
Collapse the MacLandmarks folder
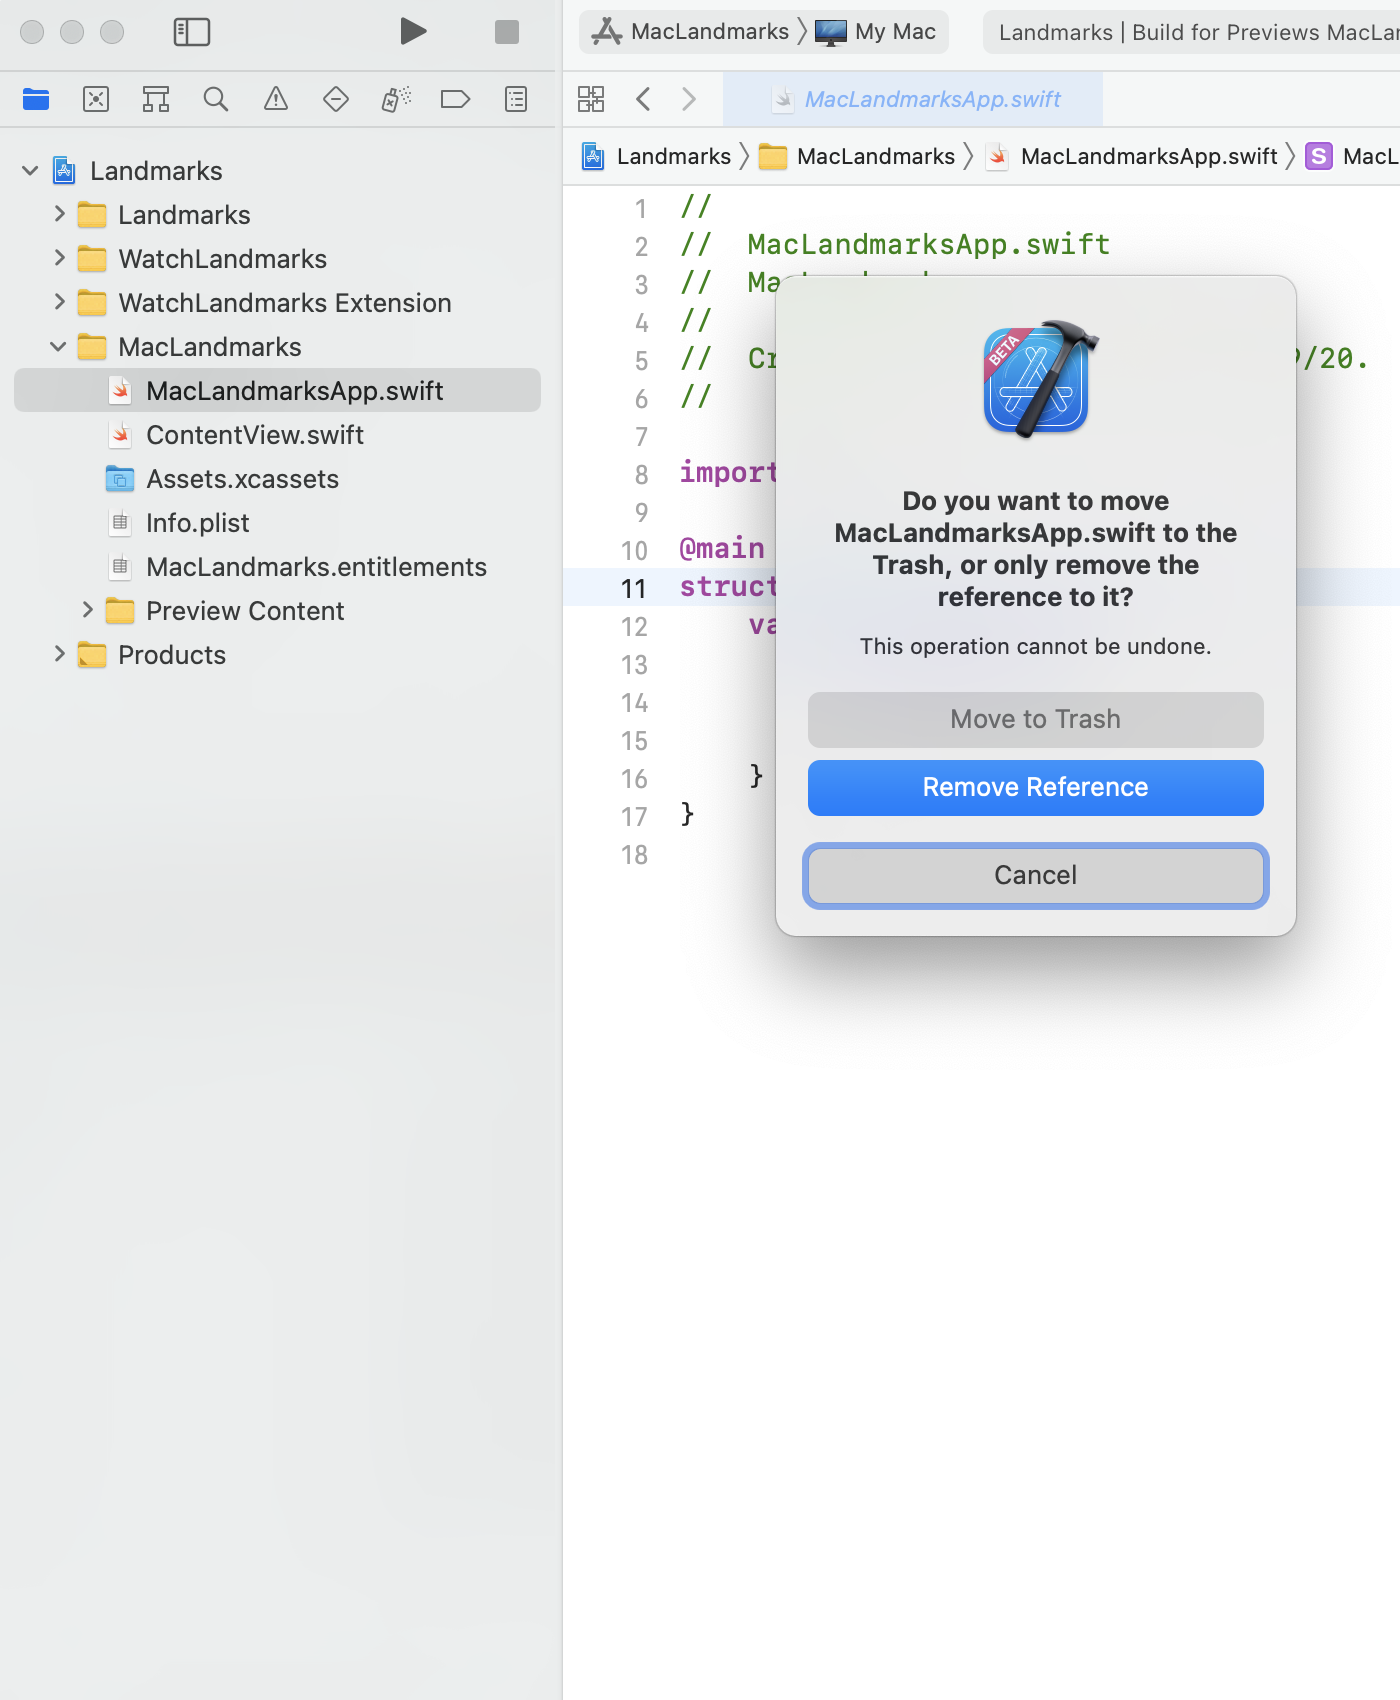59,346
